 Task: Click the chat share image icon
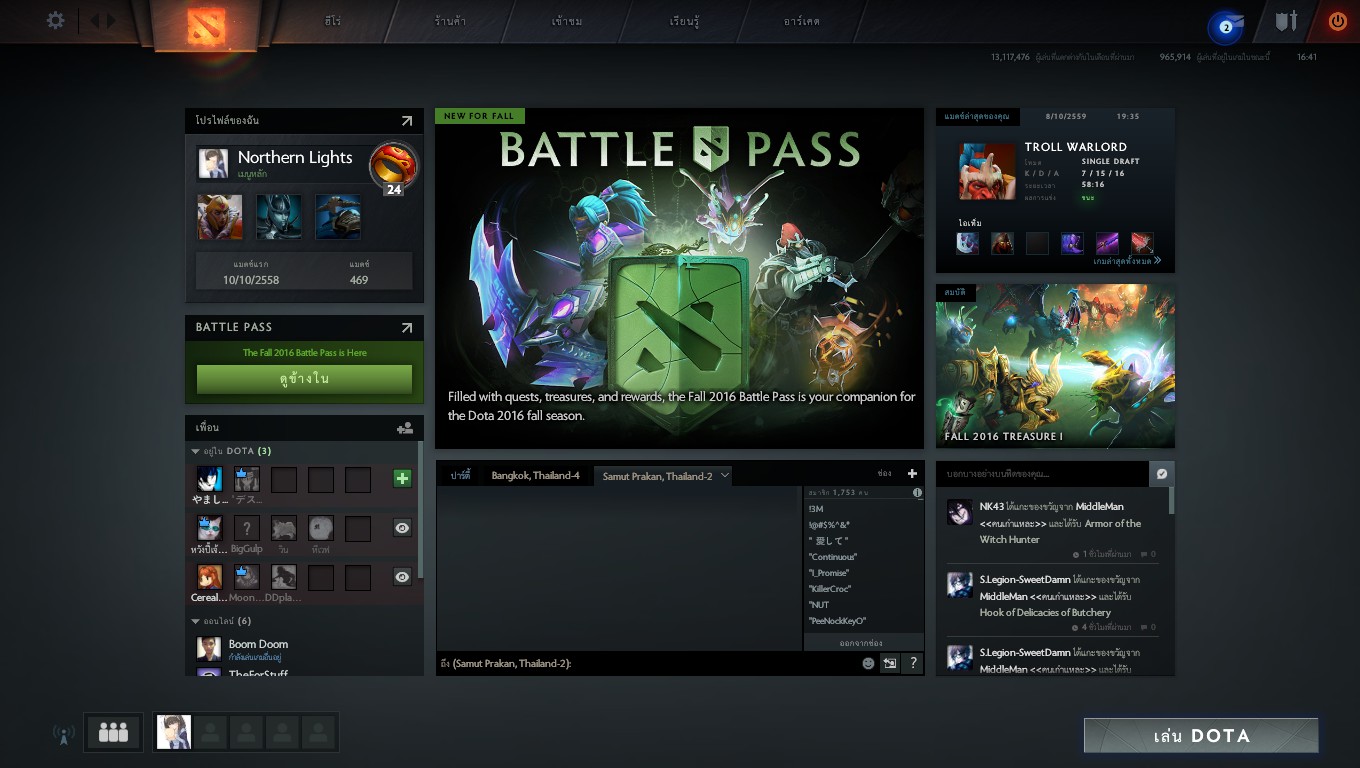tap(889, 663)
